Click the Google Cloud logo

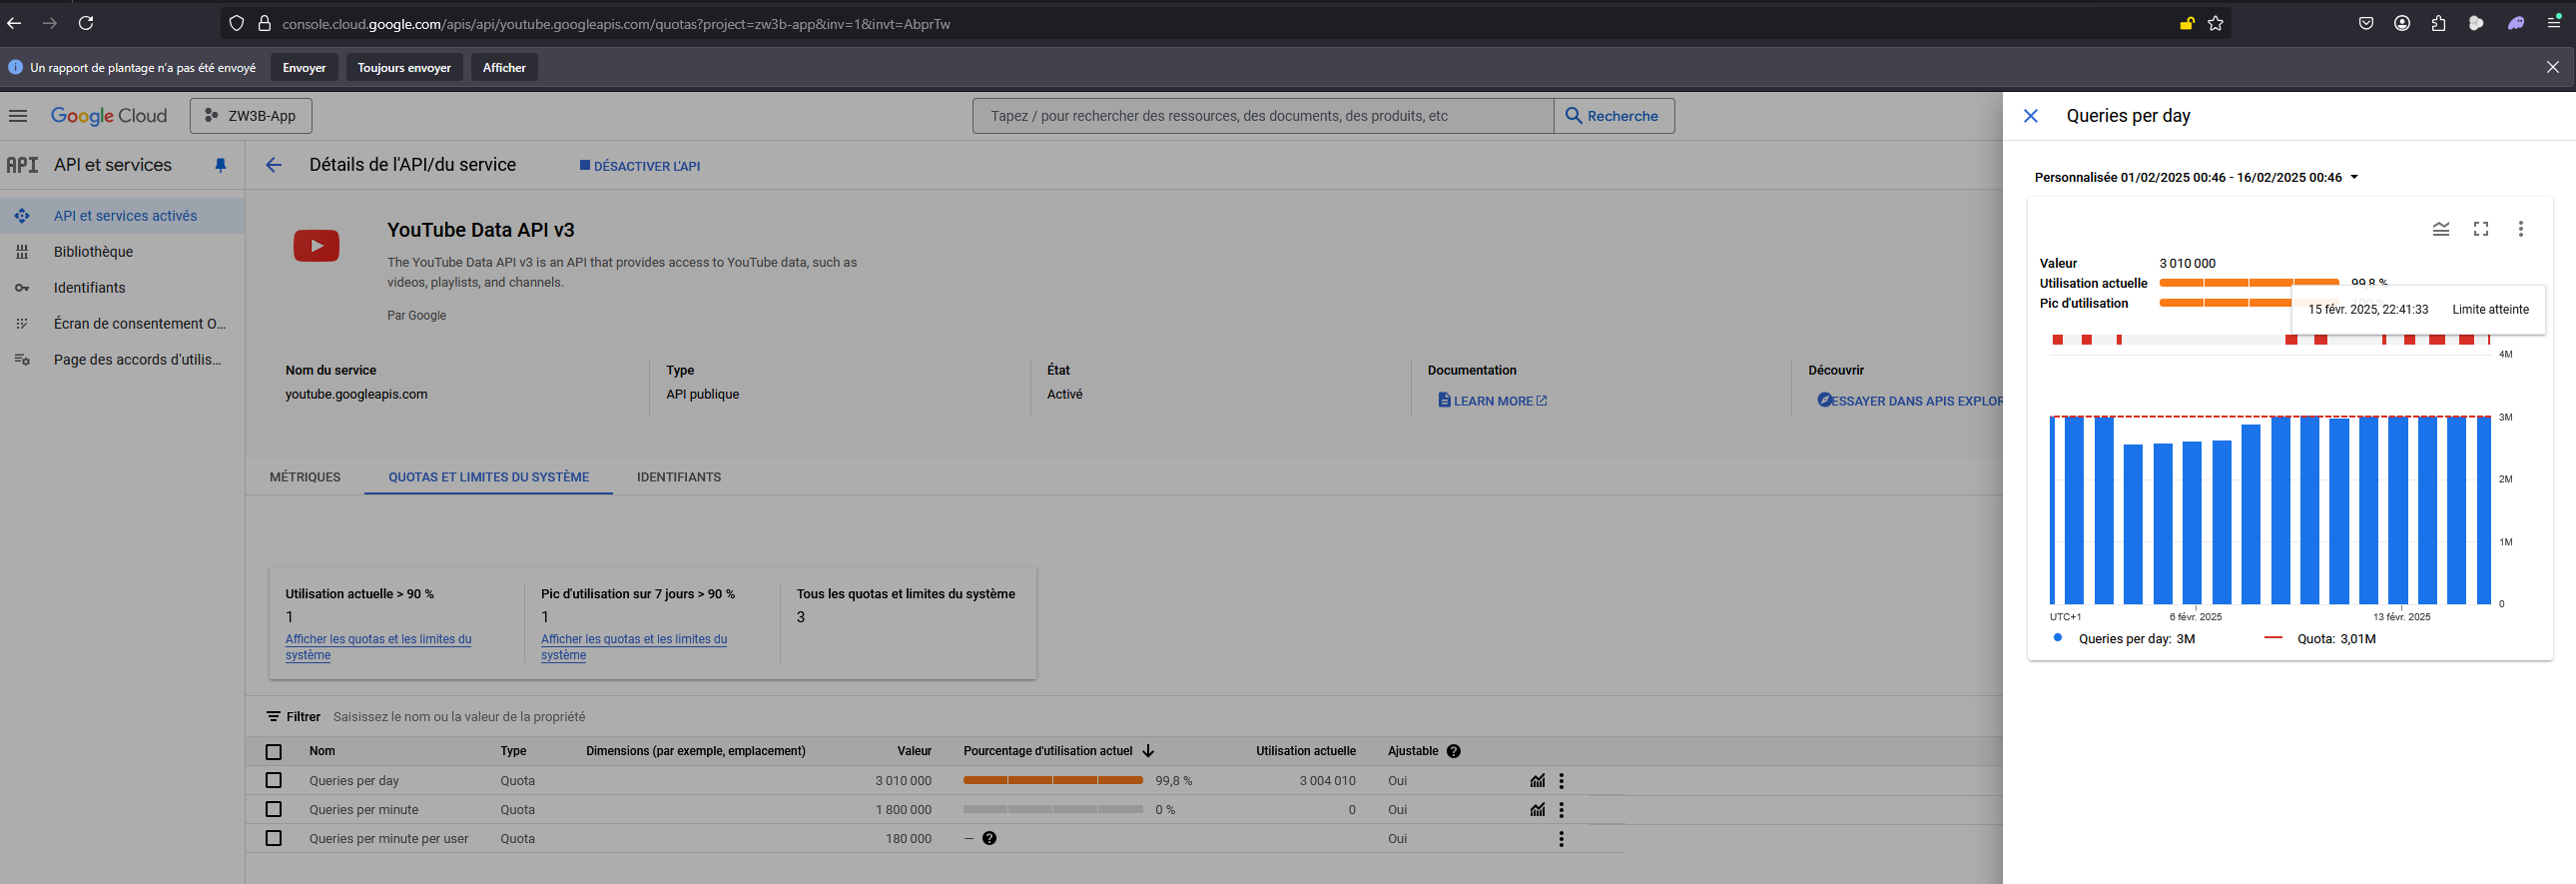tap(109, 116)
